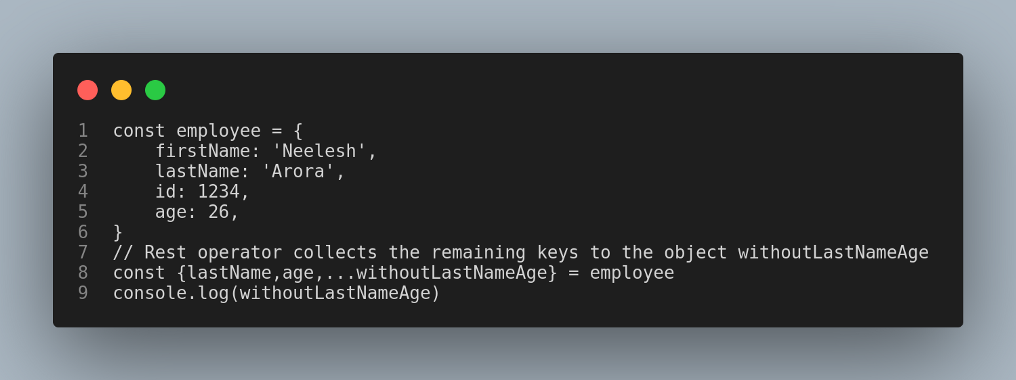
Task: Click the age value 26
Action: click(218, 212)
